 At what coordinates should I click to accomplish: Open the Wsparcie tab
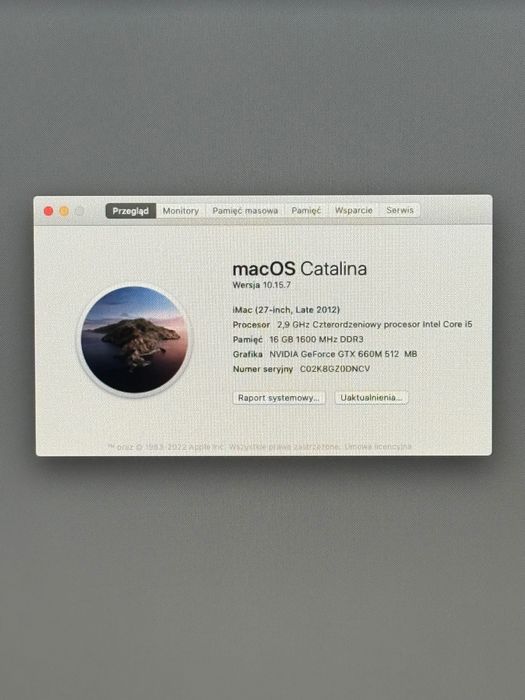tap(354, 210)
